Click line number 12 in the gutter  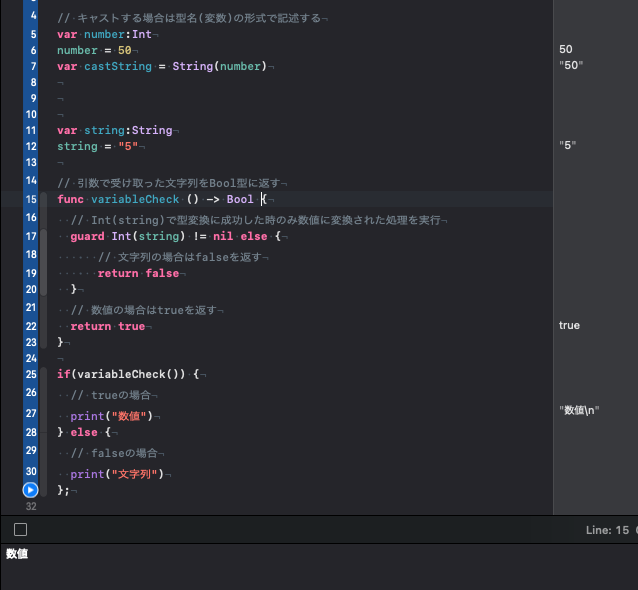[31, 146]
